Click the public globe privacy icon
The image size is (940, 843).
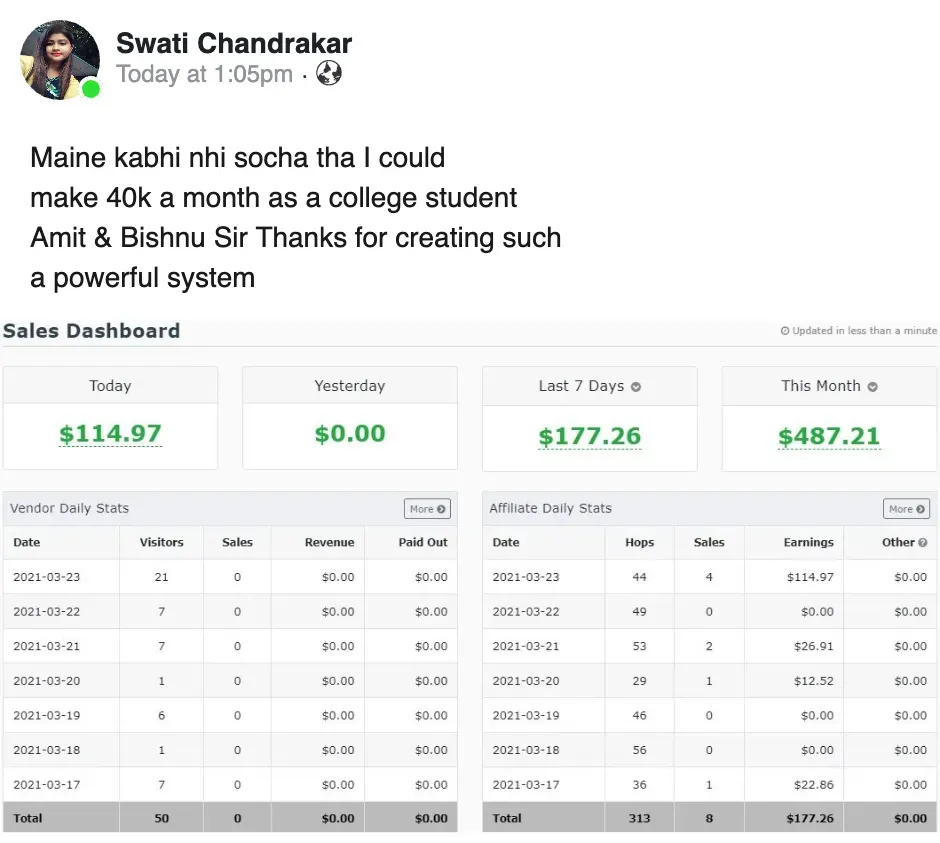point(329,73)
